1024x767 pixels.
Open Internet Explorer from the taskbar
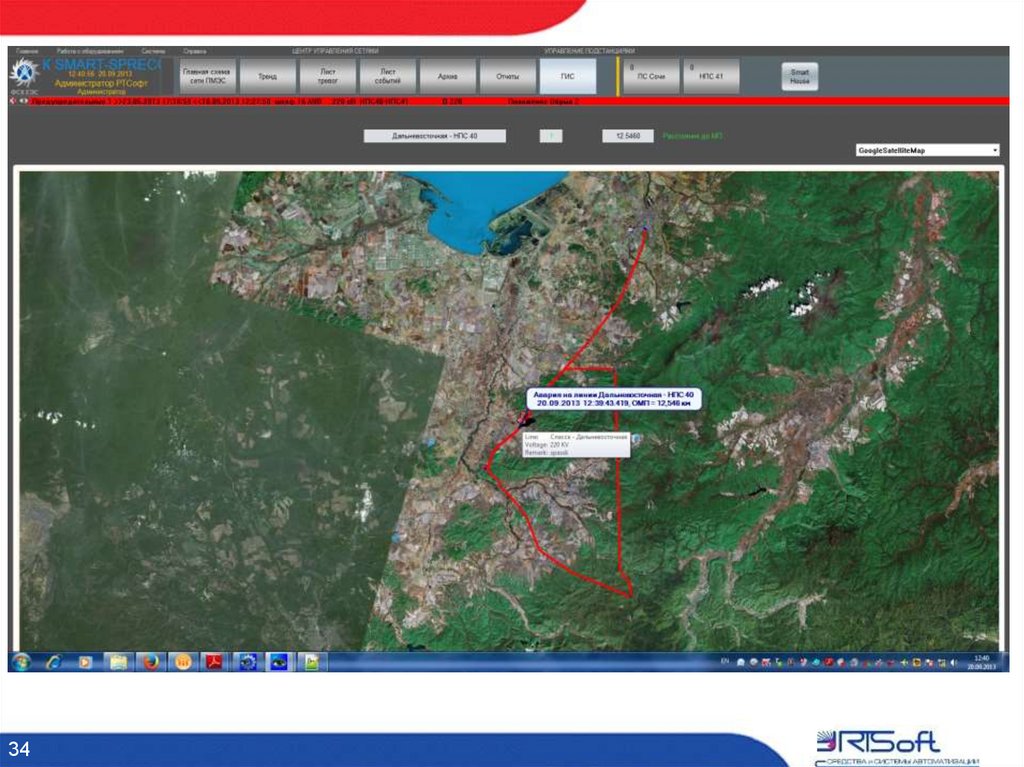click(53, 661)
